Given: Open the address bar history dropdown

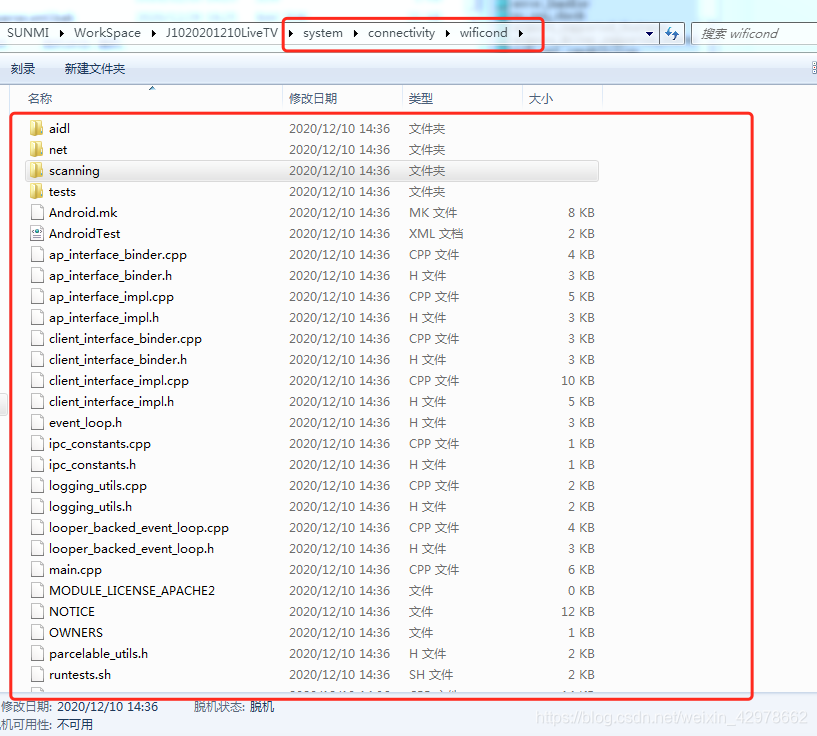Looking at the screenshot, I should 649,34.
